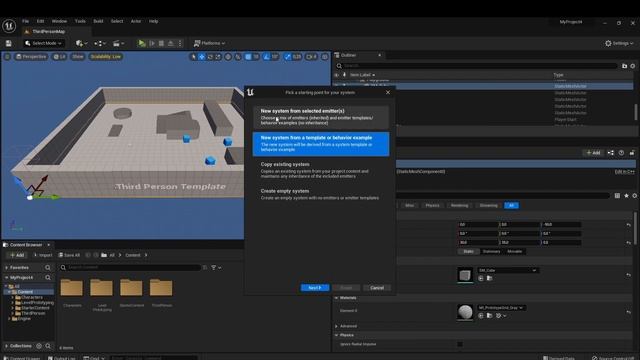Set mobility to Stationary
Image resolution: width=640 pixels, height=360 pixels.
(x=491, y=251)
